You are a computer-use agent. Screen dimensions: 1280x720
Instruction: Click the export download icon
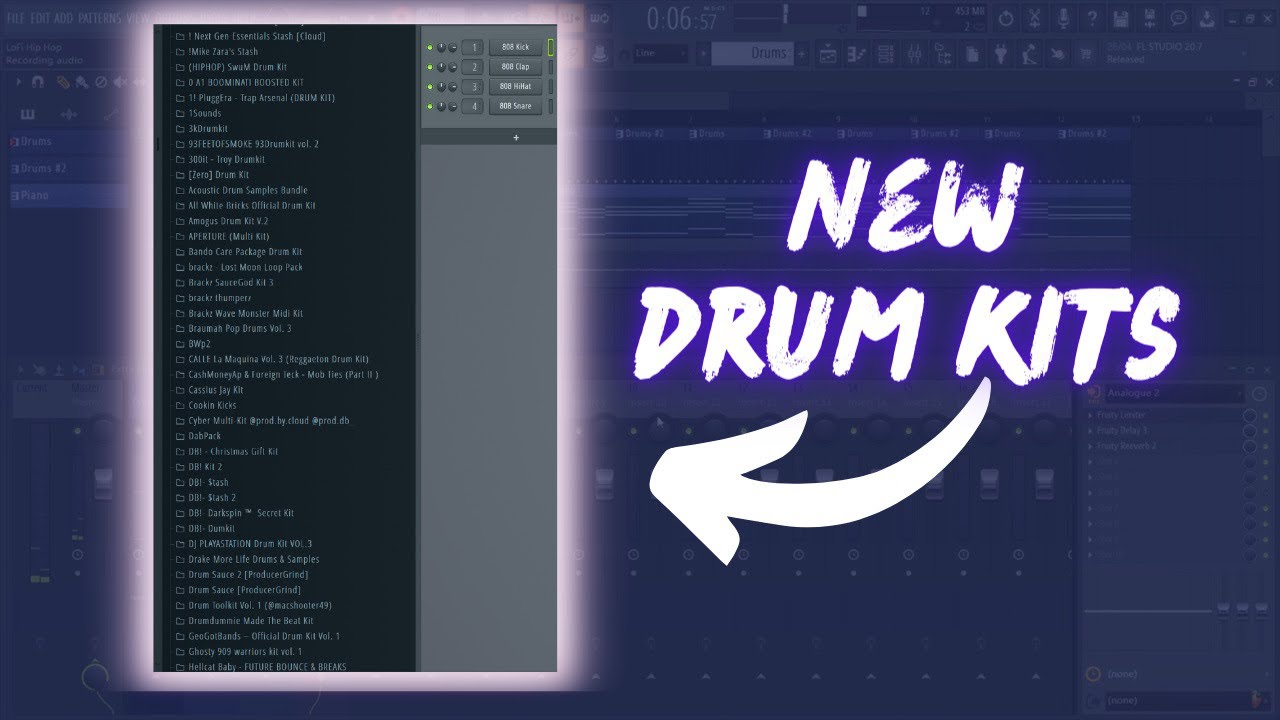click(1208, 18)
